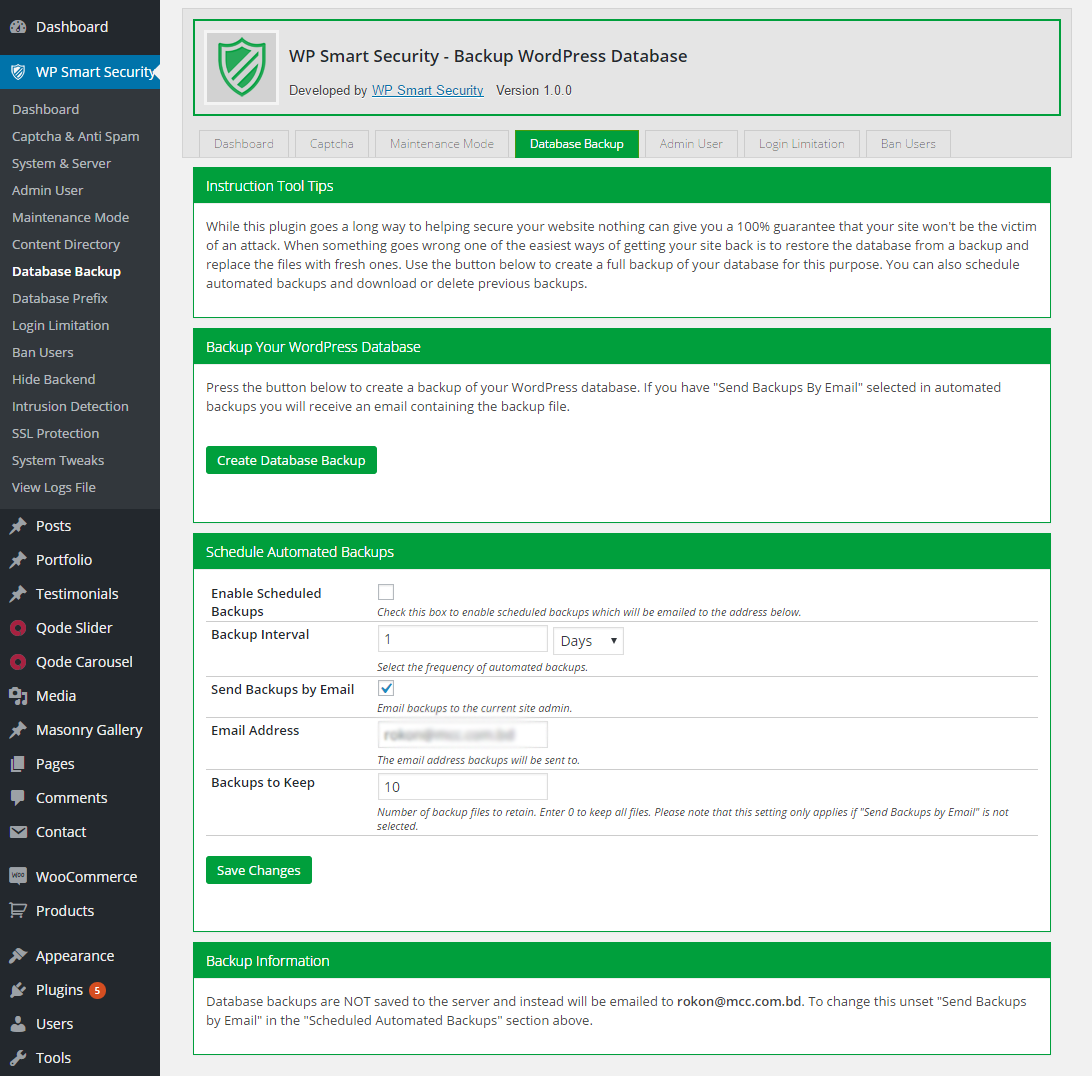Image resolution: width=1092 pixels, height=1076 pixels.
Task: Click the Comments speech bubble icon
Action: (x=18, y=798)
